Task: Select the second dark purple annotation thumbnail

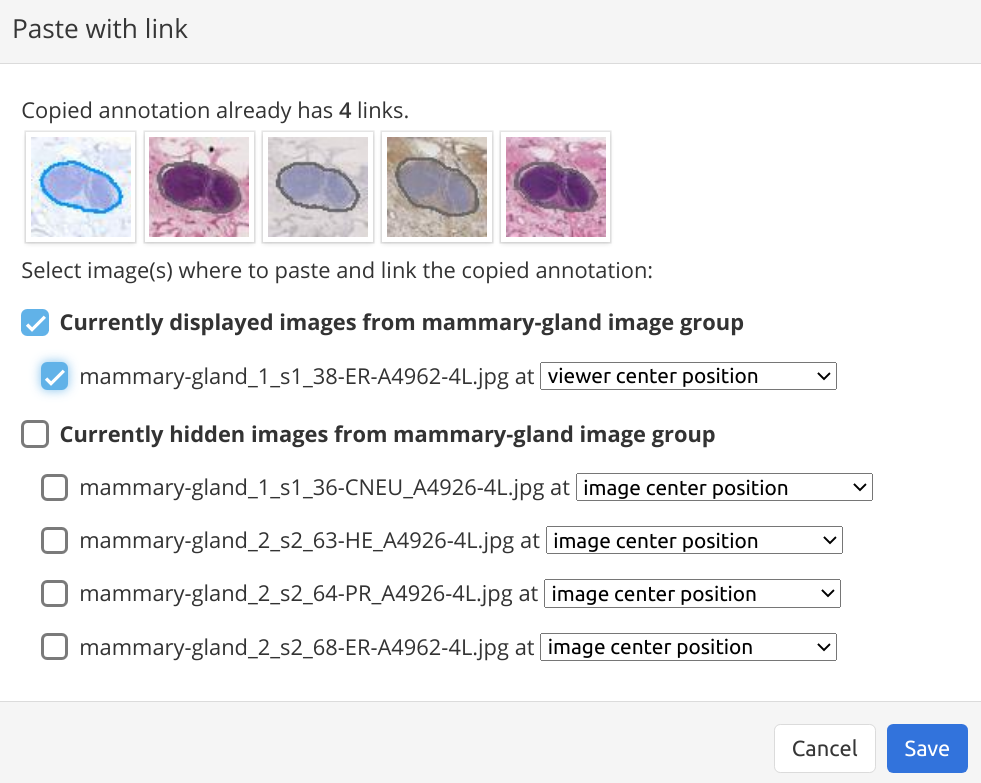Action: coord(199,186)
